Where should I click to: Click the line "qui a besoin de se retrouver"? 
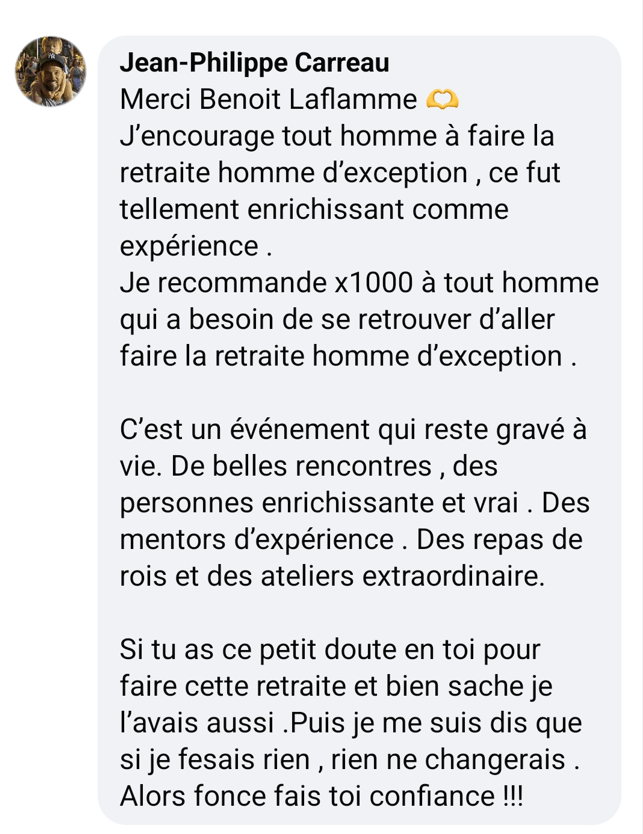(337, 320)
